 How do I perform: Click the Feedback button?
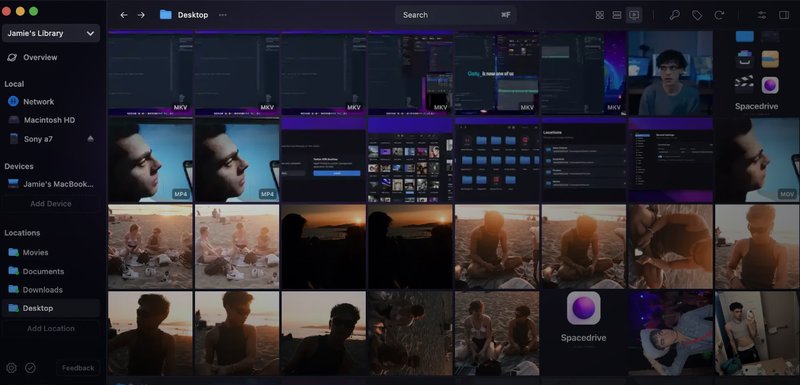[x=78, y=368]
